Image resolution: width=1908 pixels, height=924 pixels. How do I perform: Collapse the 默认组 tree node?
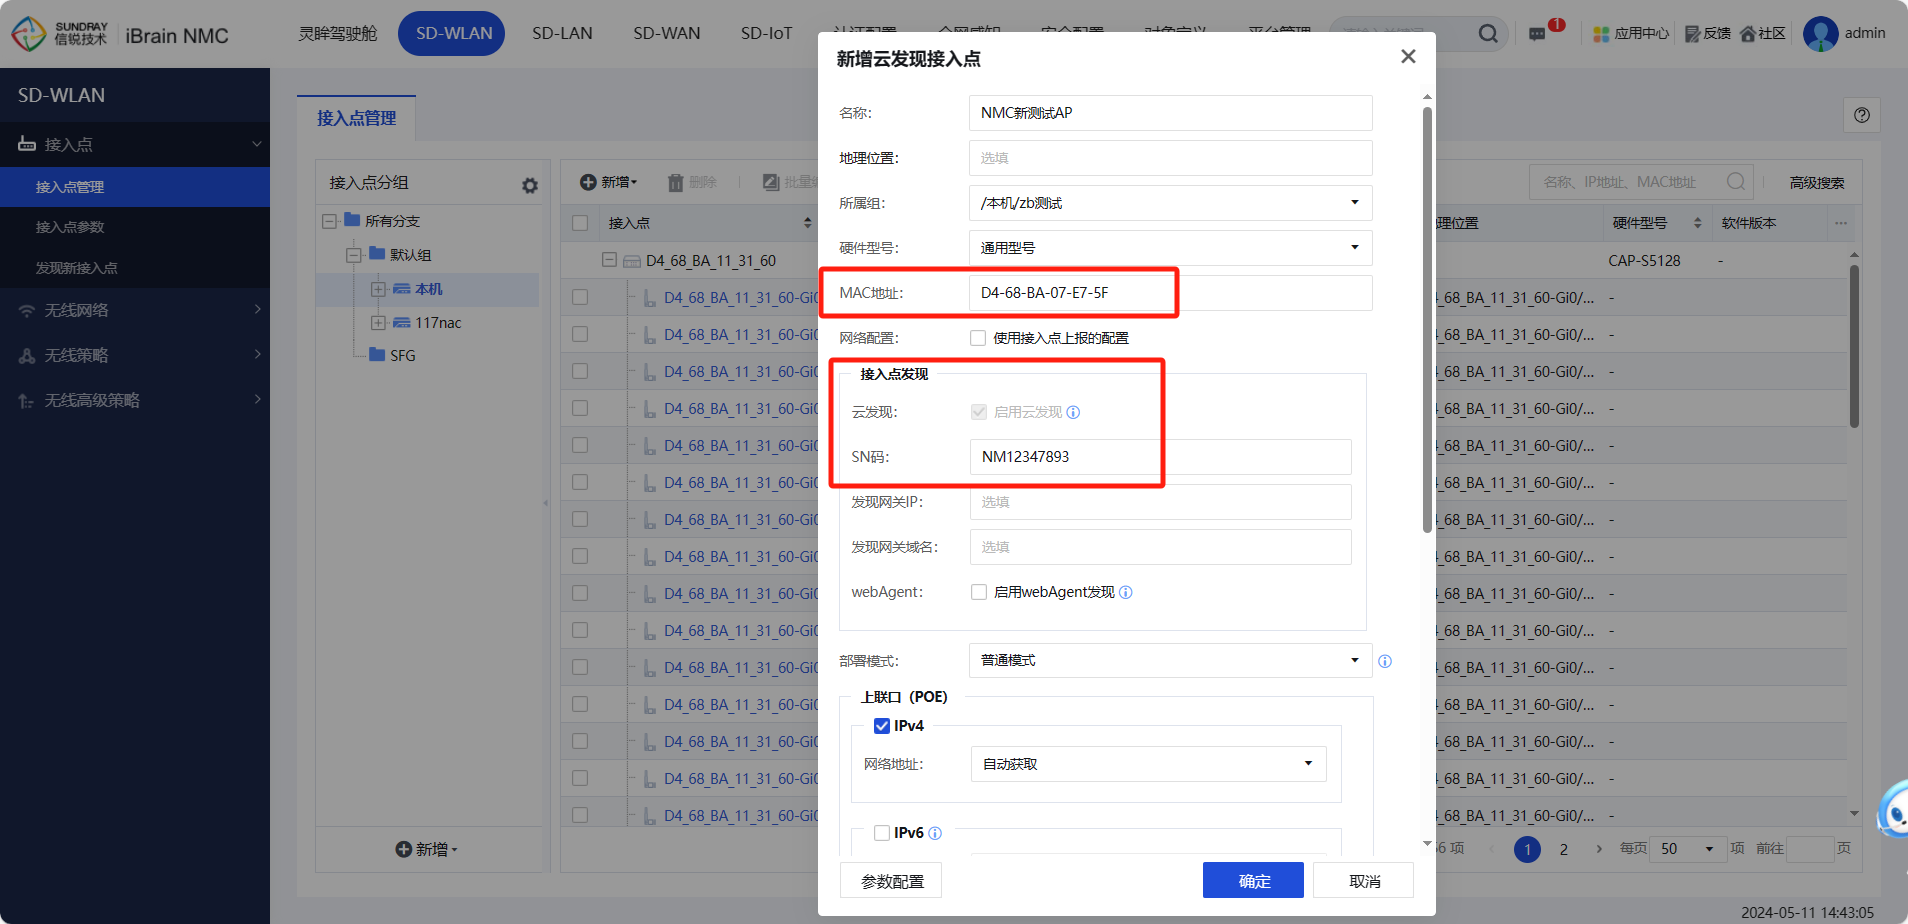353,255
